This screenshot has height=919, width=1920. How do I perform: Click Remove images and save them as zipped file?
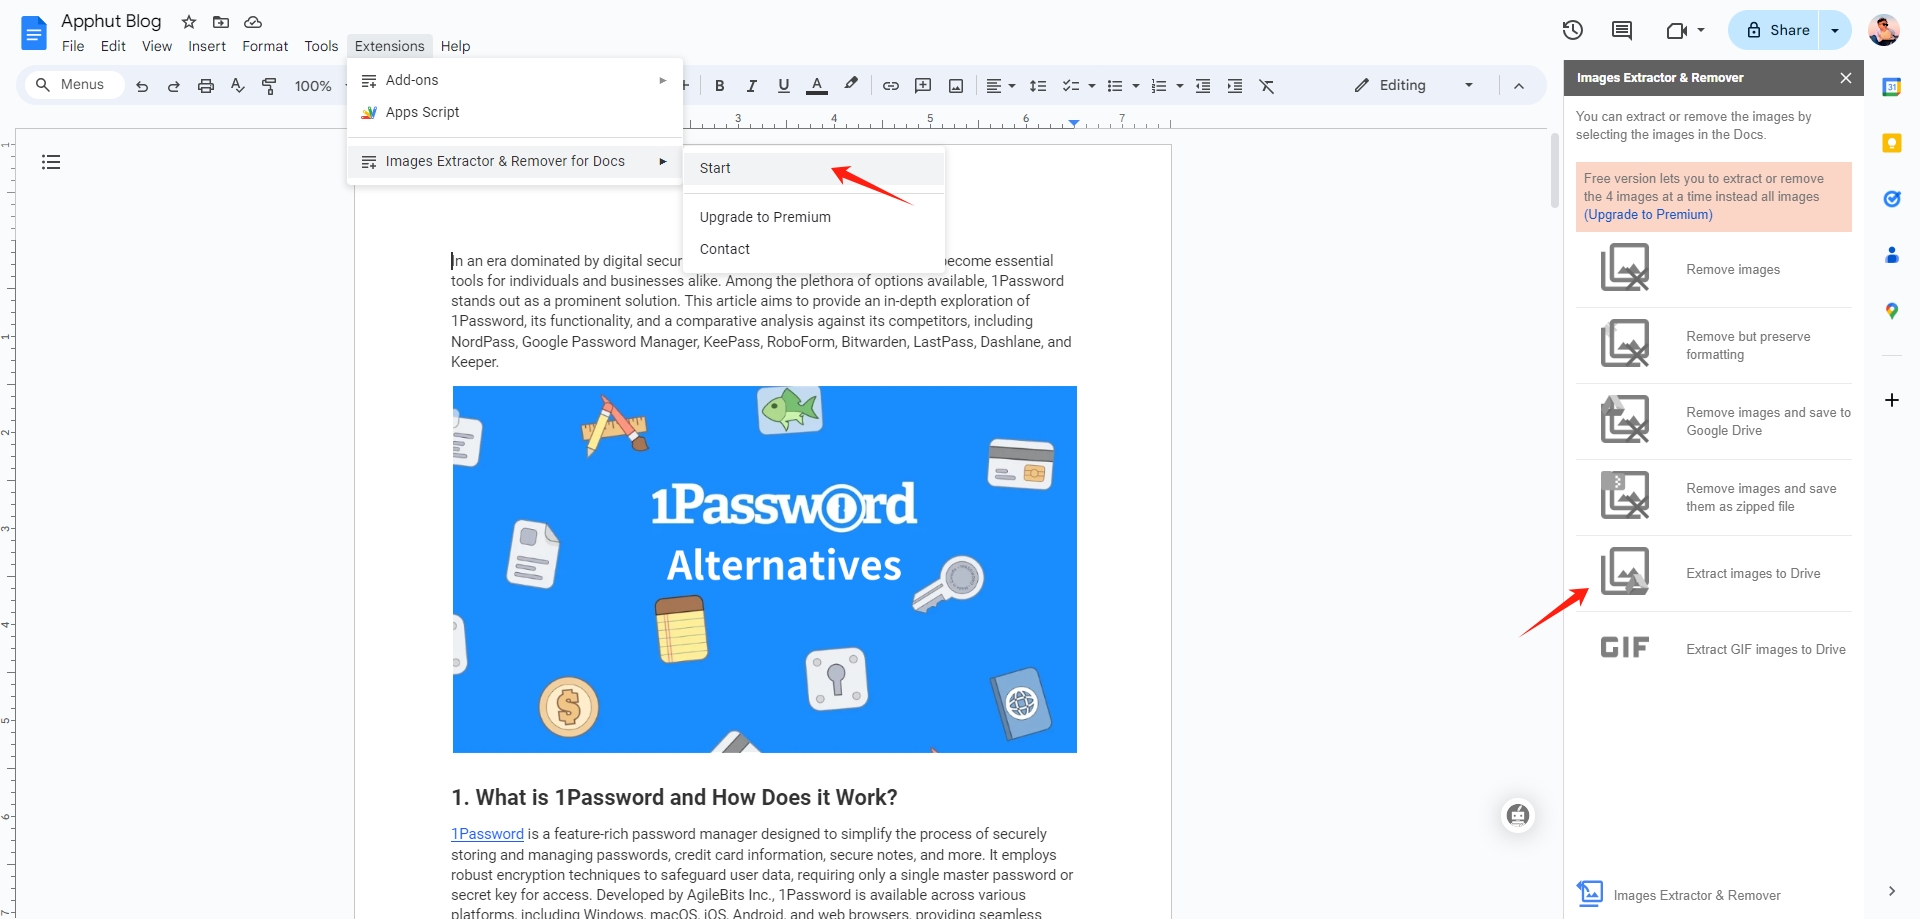point(1714,497)
